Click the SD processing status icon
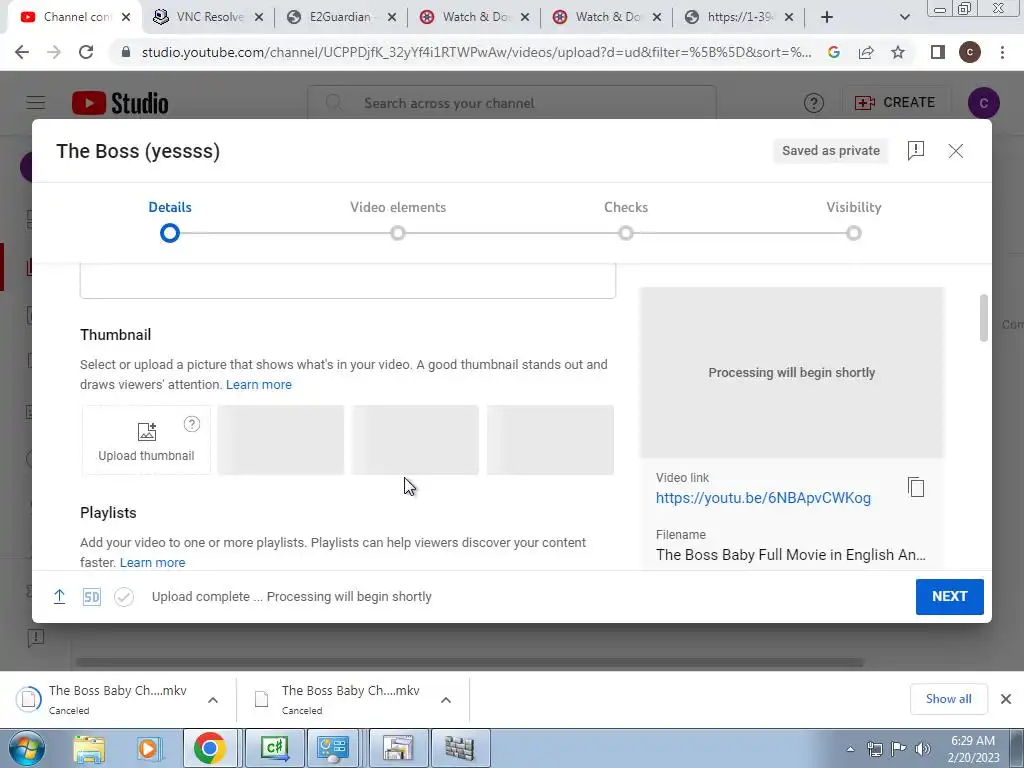The height and width of the screenshot is (768, 1024). (x=91, y=597)
